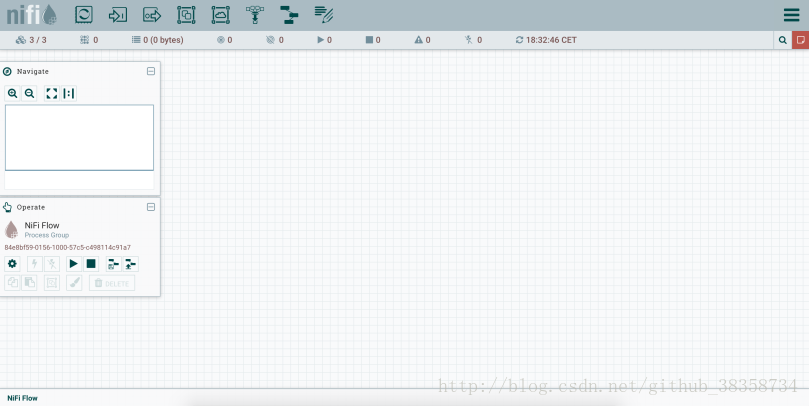Start the NiFi Flow with play button
Image resolution: width=809 pixels, height=406 pixels.
point(74,264)
